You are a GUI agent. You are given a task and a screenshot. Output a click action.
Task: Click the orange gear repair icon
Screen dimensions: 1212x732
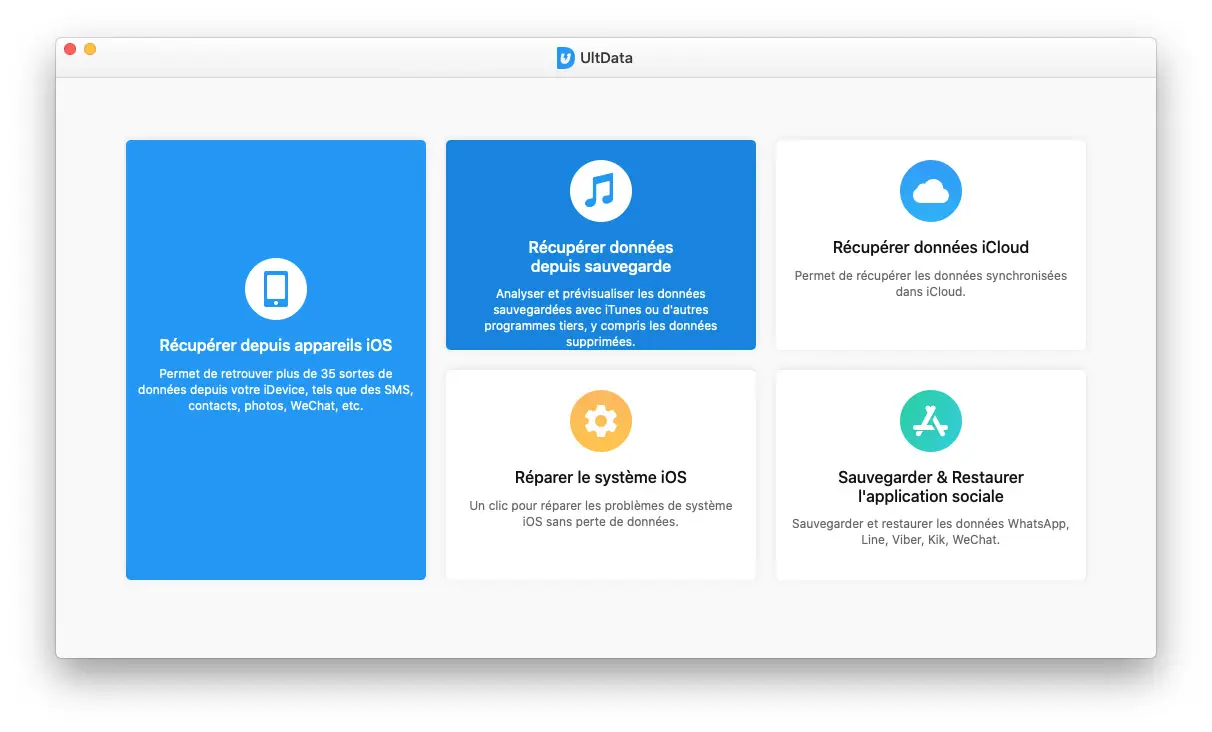(x=601, y=421)
